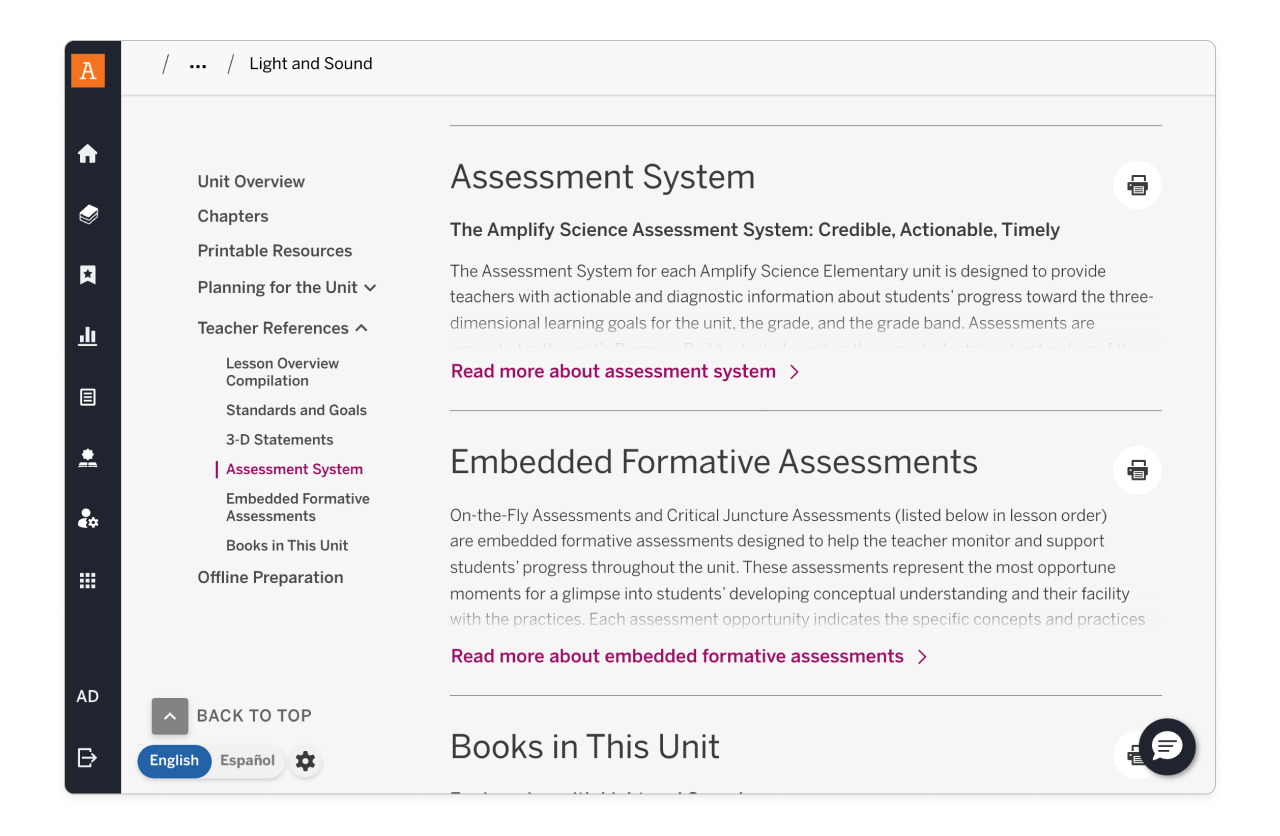Expand the breadcrumb ellipsis menu
Screen dimensions: 1280x836
click(197, 63)
